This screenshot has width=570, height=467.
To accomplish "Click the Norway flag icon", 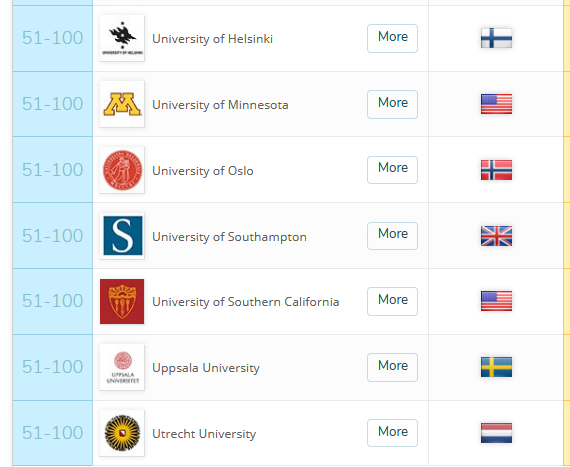I will click(x=496, y=170).
